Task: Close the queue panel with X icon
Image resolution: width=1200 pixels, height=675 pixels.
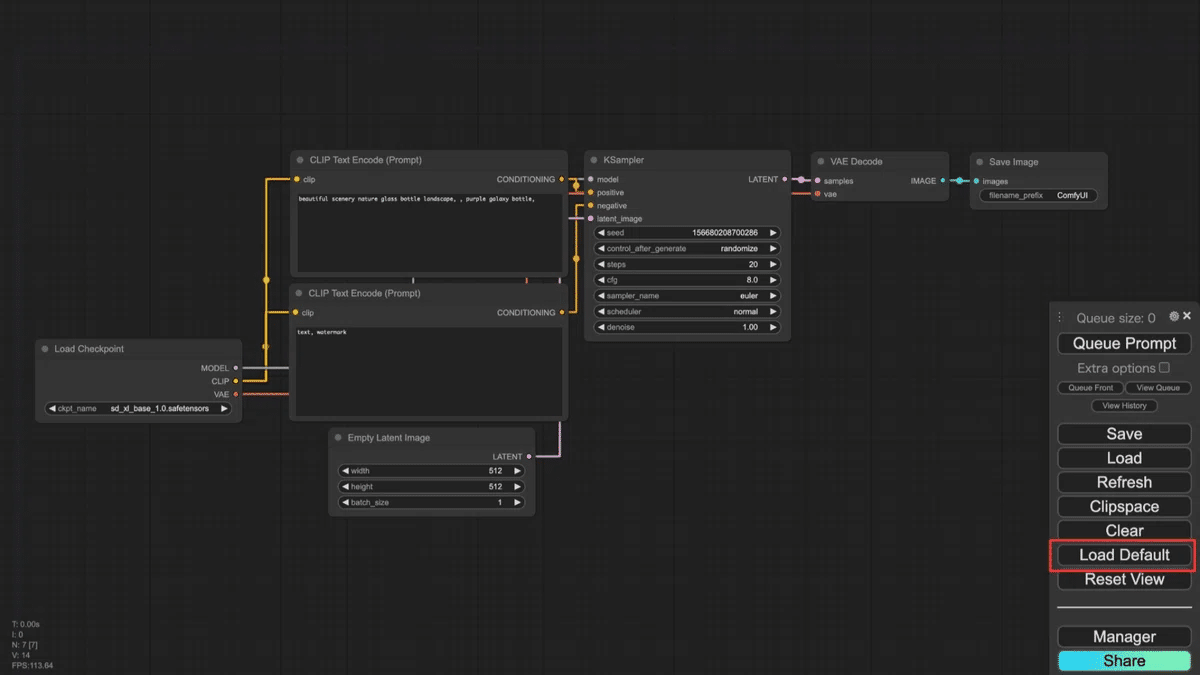Action: click(1187, 316)
